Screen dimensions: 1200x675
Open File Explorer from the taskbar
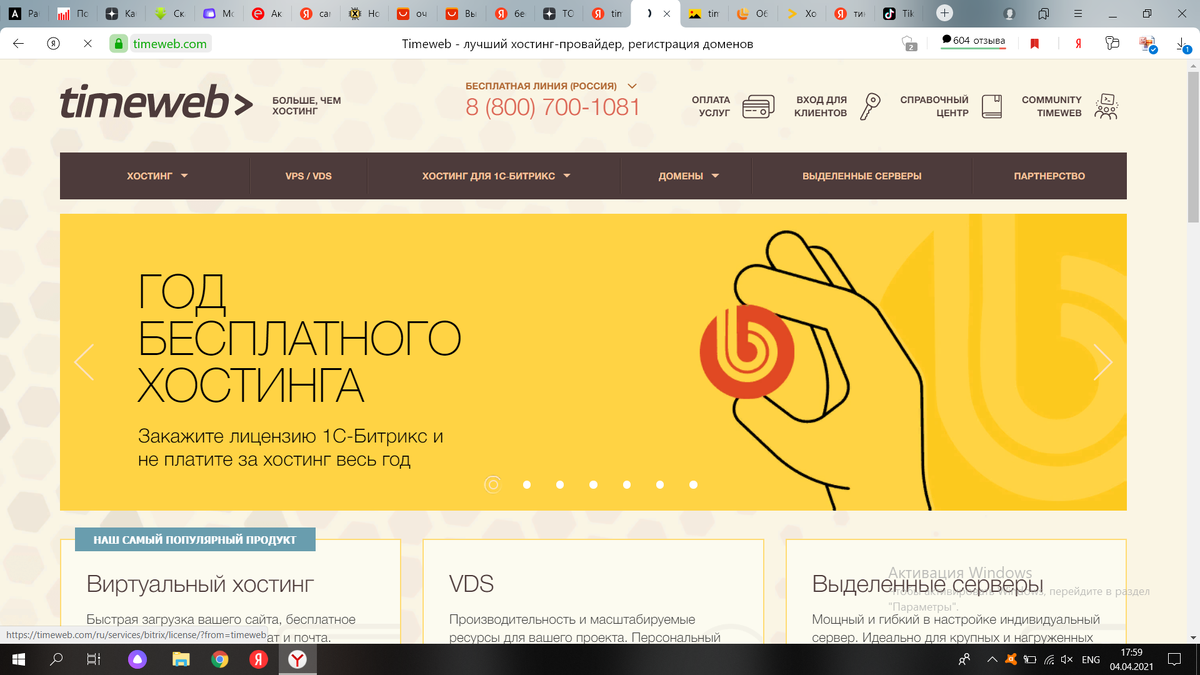point(180,659)
